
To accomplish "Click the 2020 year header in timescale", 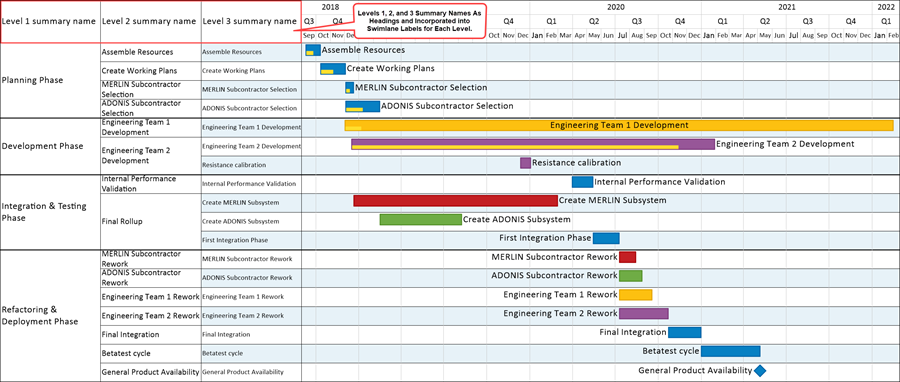I will click(615, 7).
